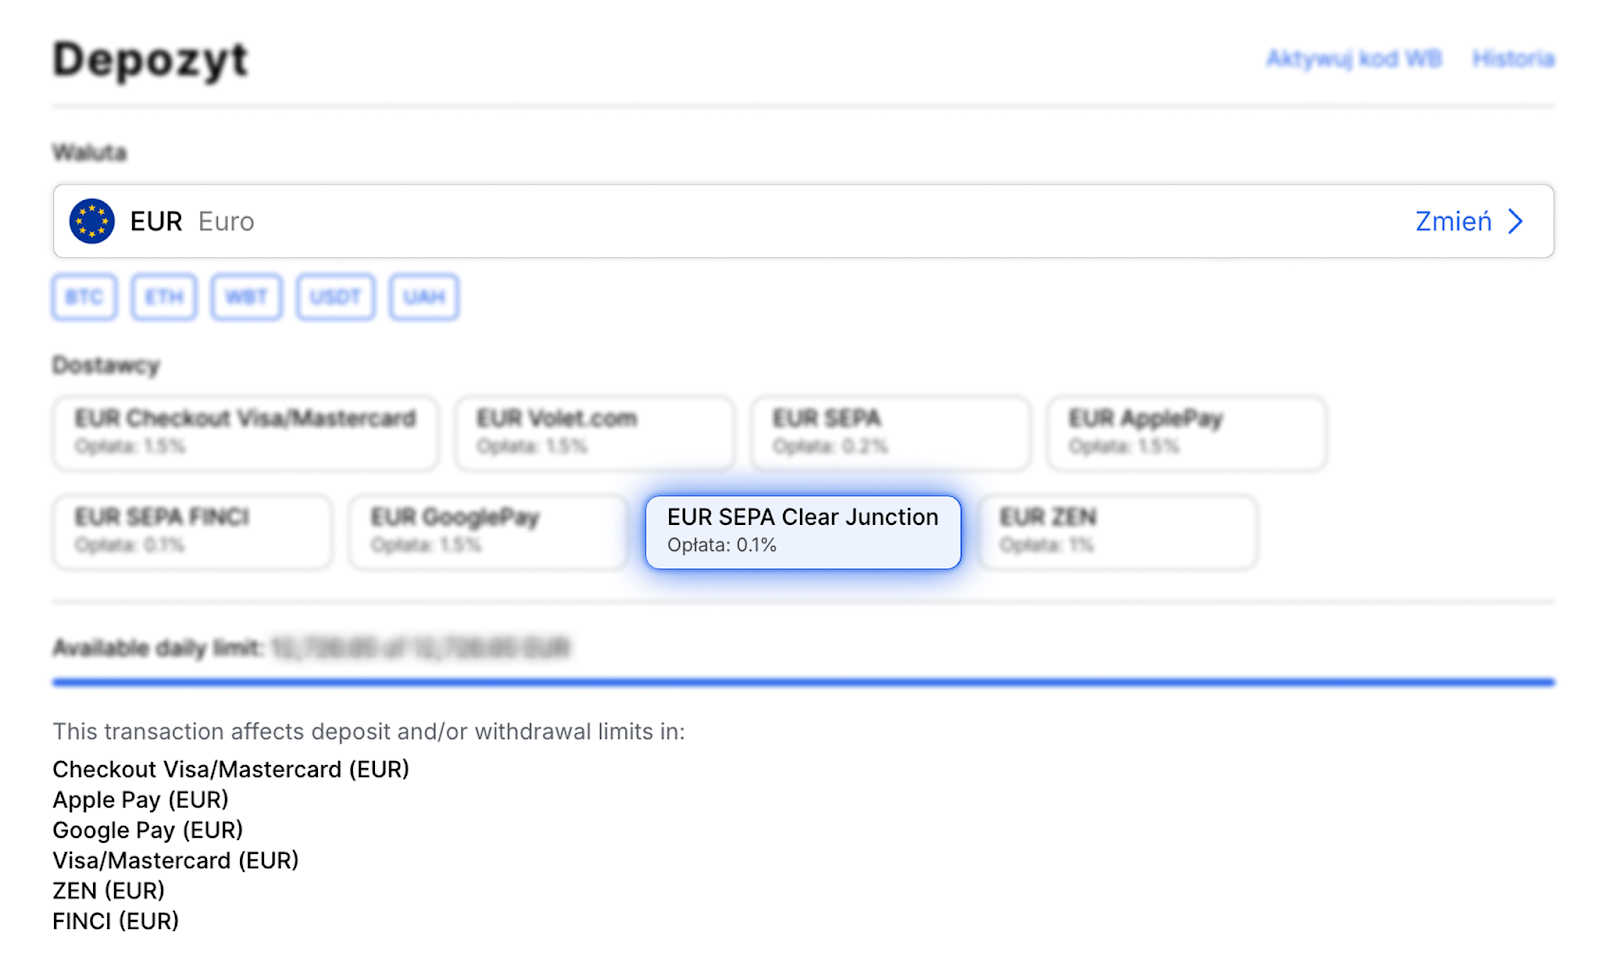The image size is (1600, 972).
Task: Click the chevron arrow next to Zmień
Action: click(1516, 221)
